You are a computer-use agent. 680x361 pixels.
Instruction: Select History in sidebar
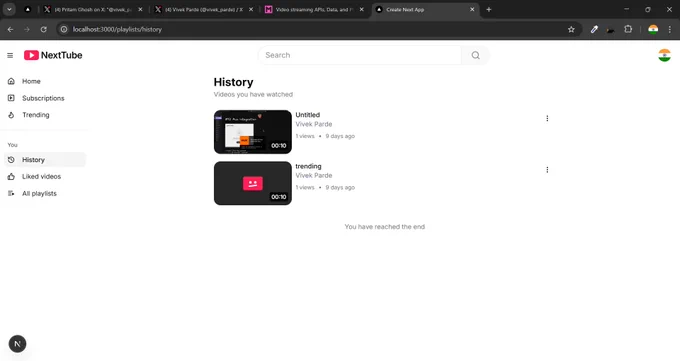tap(46, 160)
